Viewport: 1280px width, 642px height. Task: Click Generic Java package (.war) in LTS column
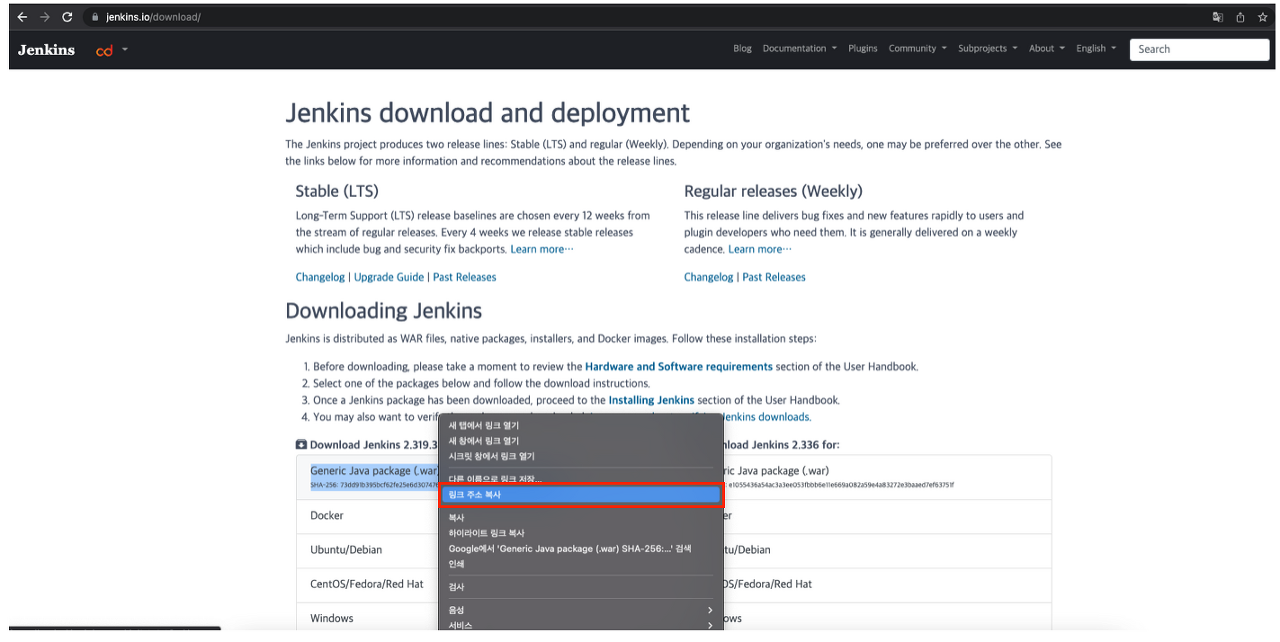374,470
